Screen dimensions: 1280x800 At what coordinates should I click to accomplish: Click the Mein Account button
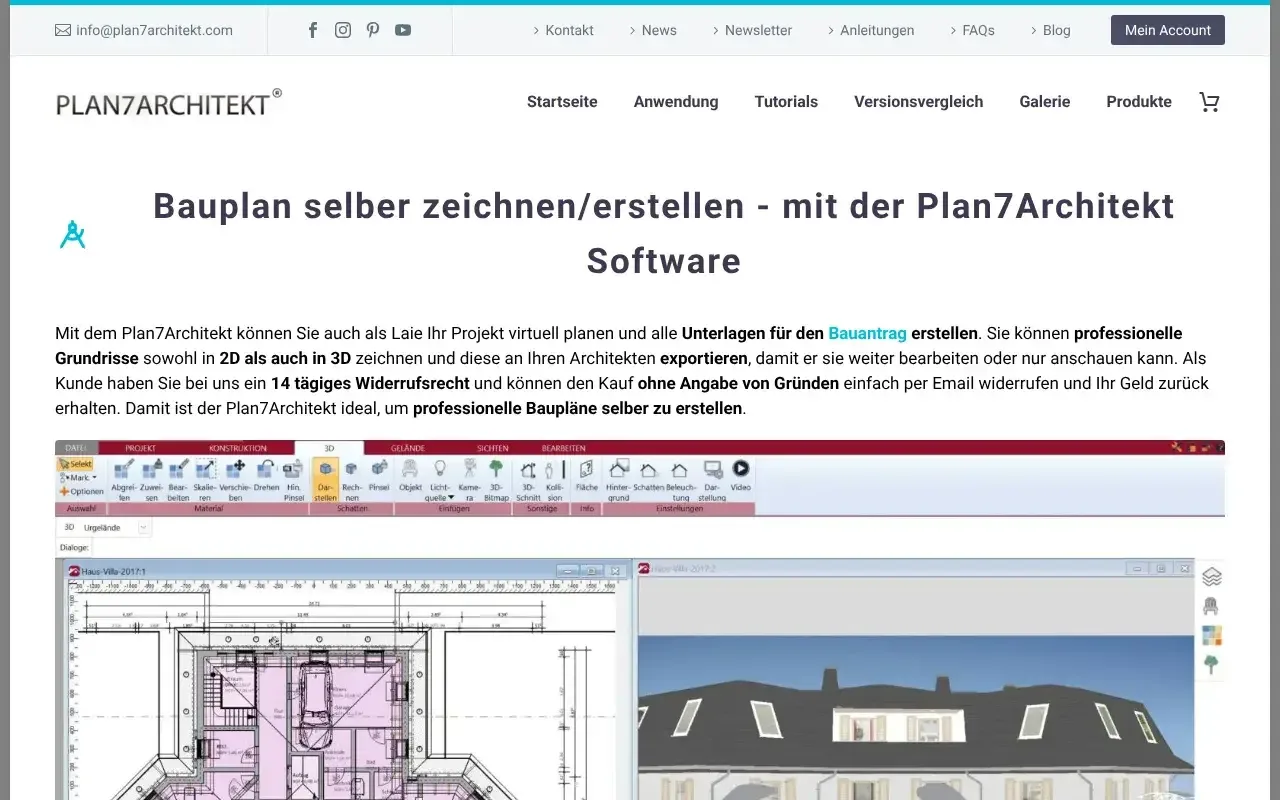pos(1167,30)
